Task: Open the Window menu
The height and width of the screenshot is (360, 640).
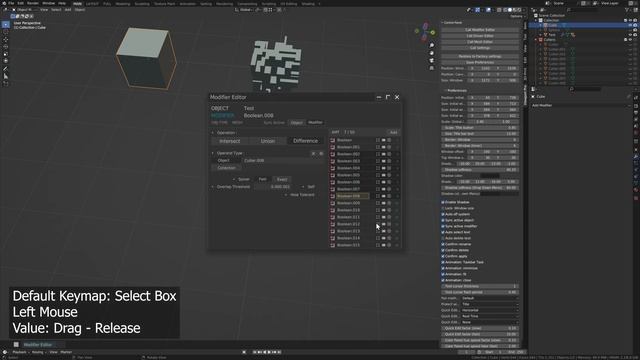Action: tap(48, 3)
